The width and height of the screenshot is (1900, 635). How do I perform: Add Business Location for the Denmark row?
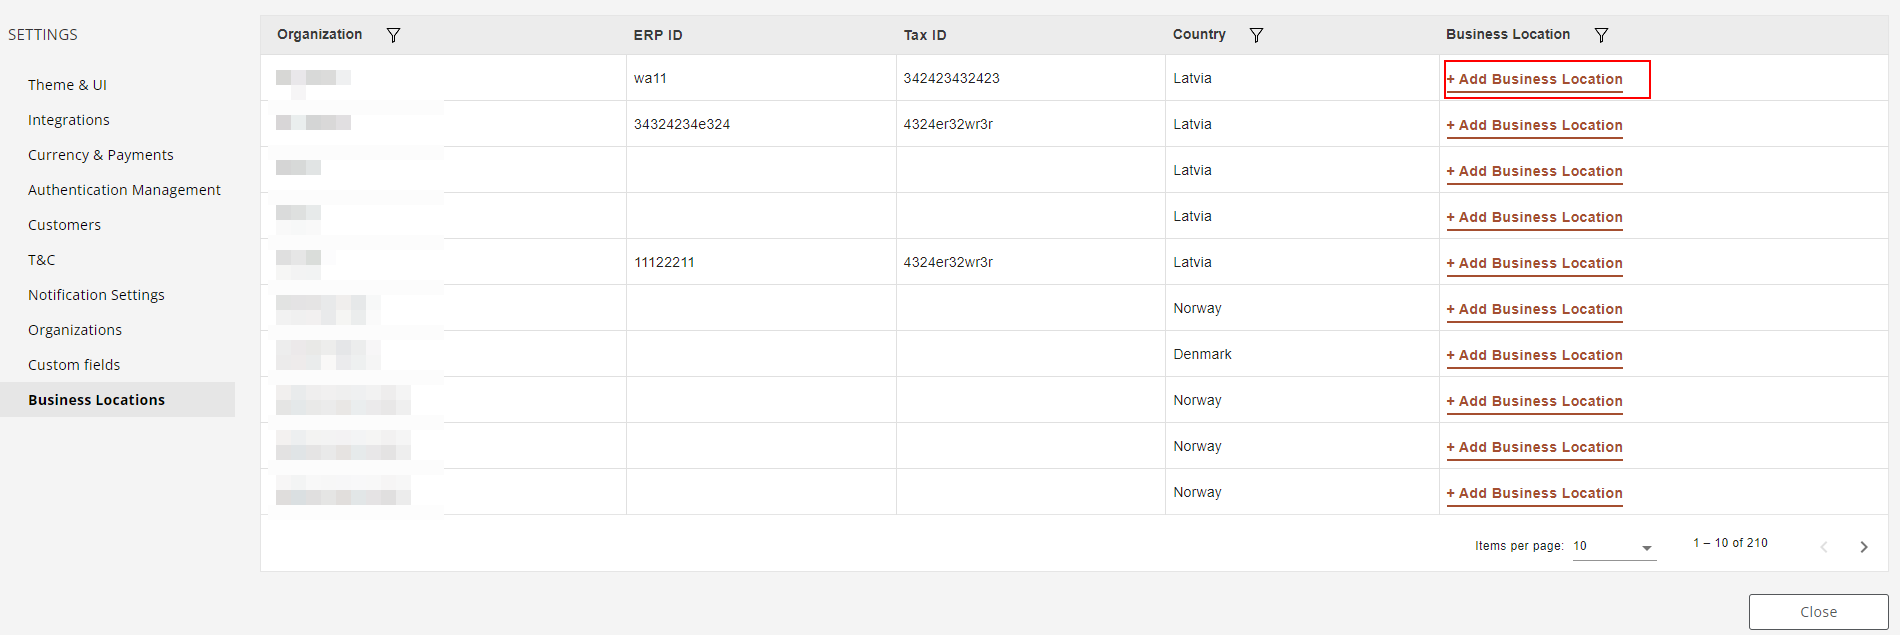pyautogui.click(x=1534, y=355)
